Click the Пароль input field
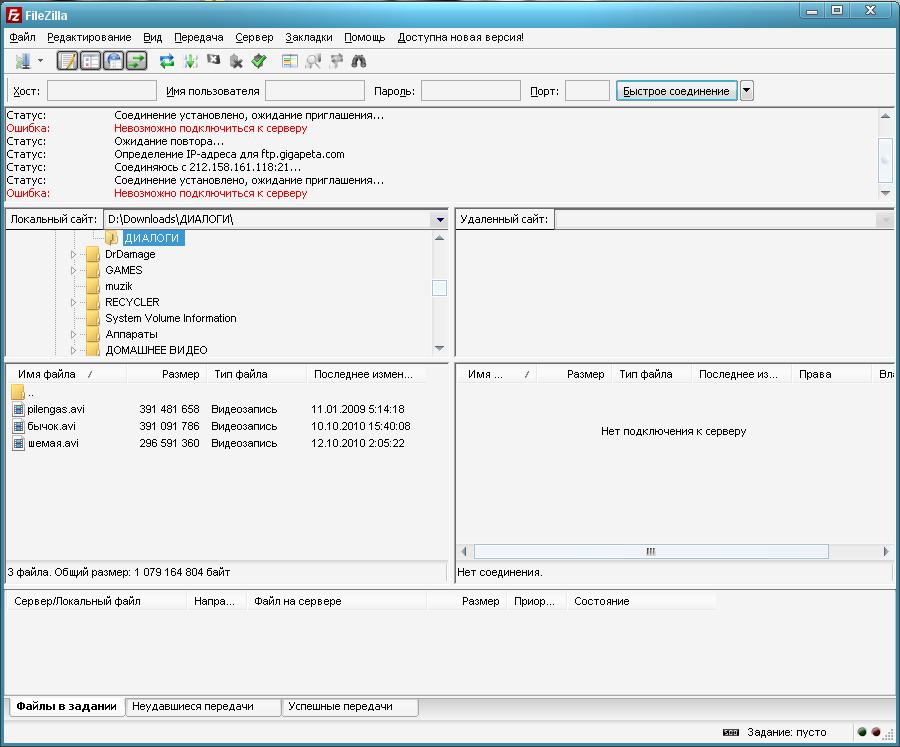 click(x=471, y=91)
